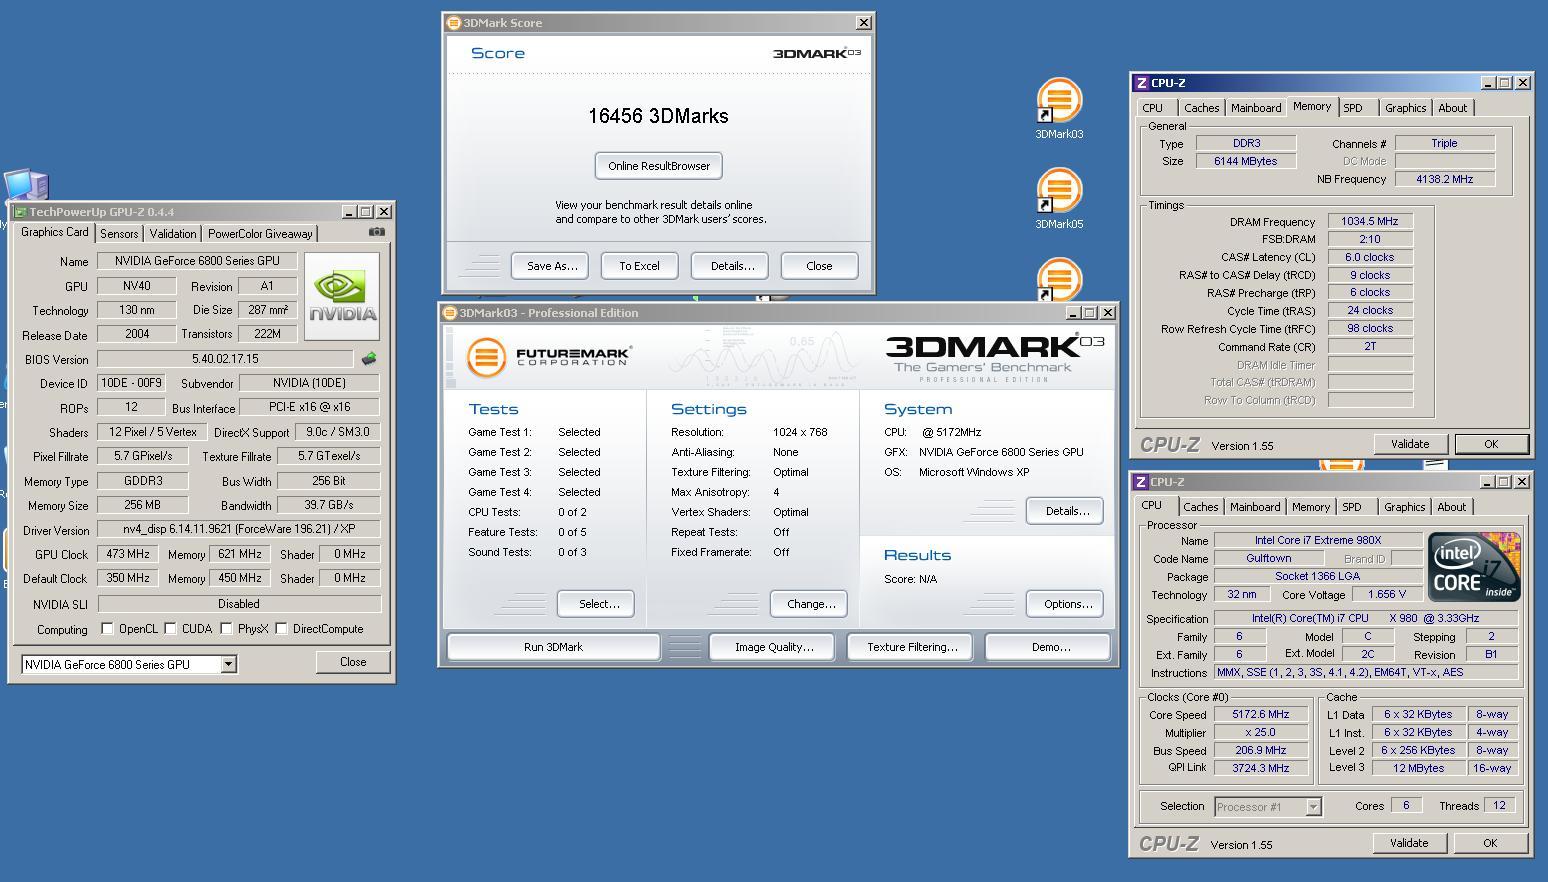The width and height of the screenshot is (1548, 882).
Task: Open the Processor #1 selection dropdown
Action: coord(1313,807)
